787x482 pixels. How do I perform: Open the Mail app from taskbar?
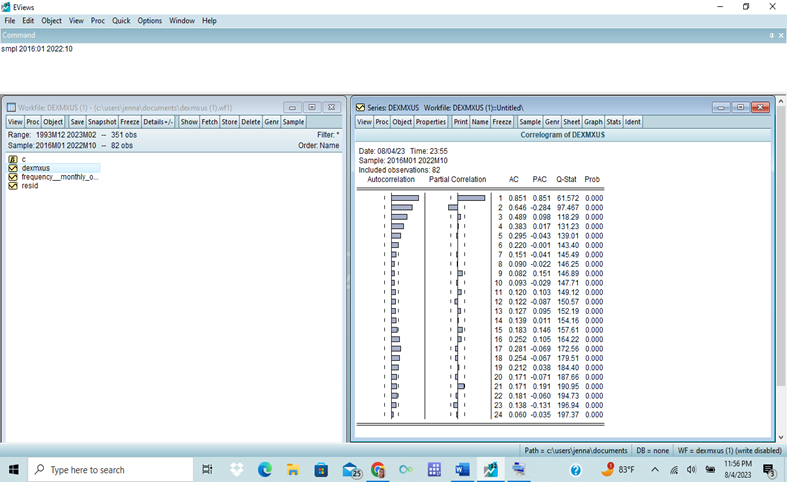click(x=351, y=469)
